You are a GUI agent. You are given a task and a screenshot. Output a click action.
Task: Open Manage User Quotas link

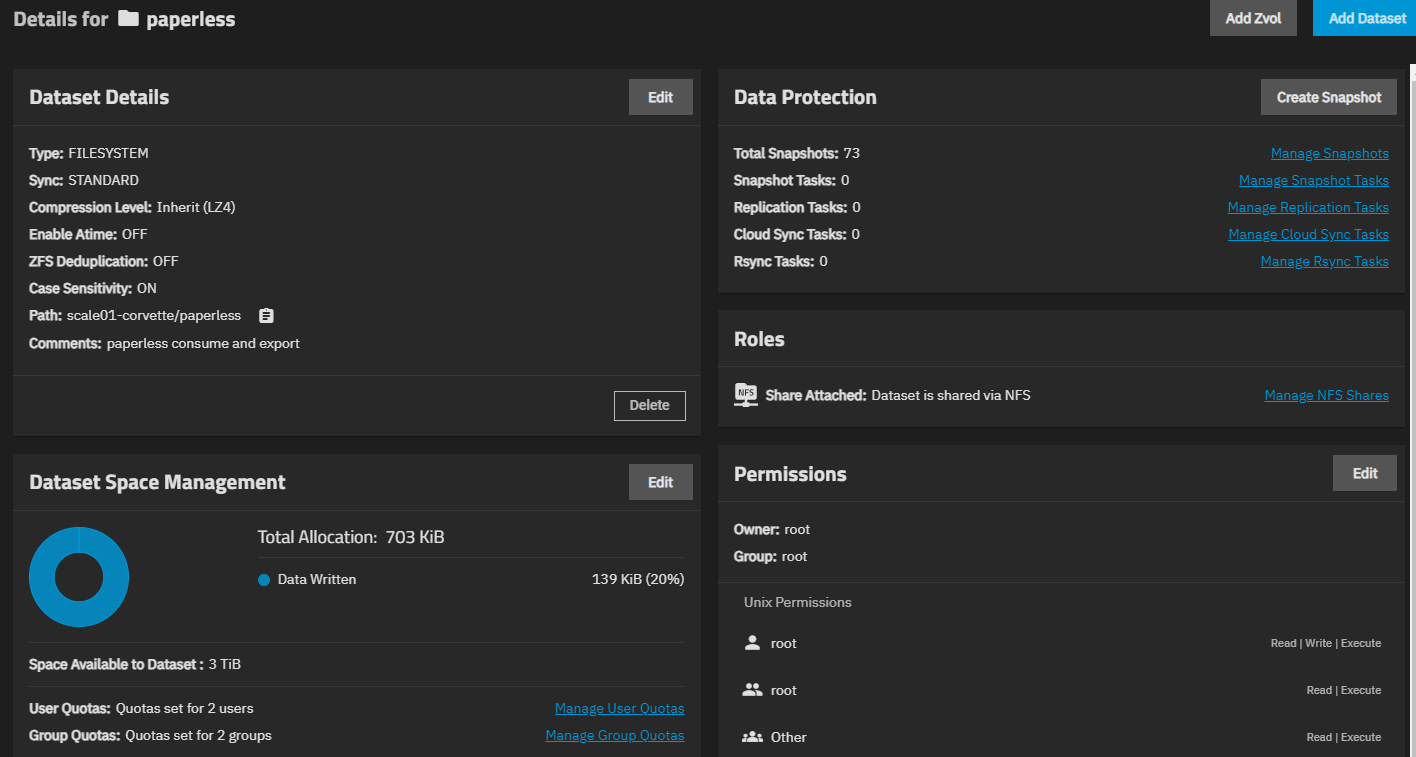[619, 708]
